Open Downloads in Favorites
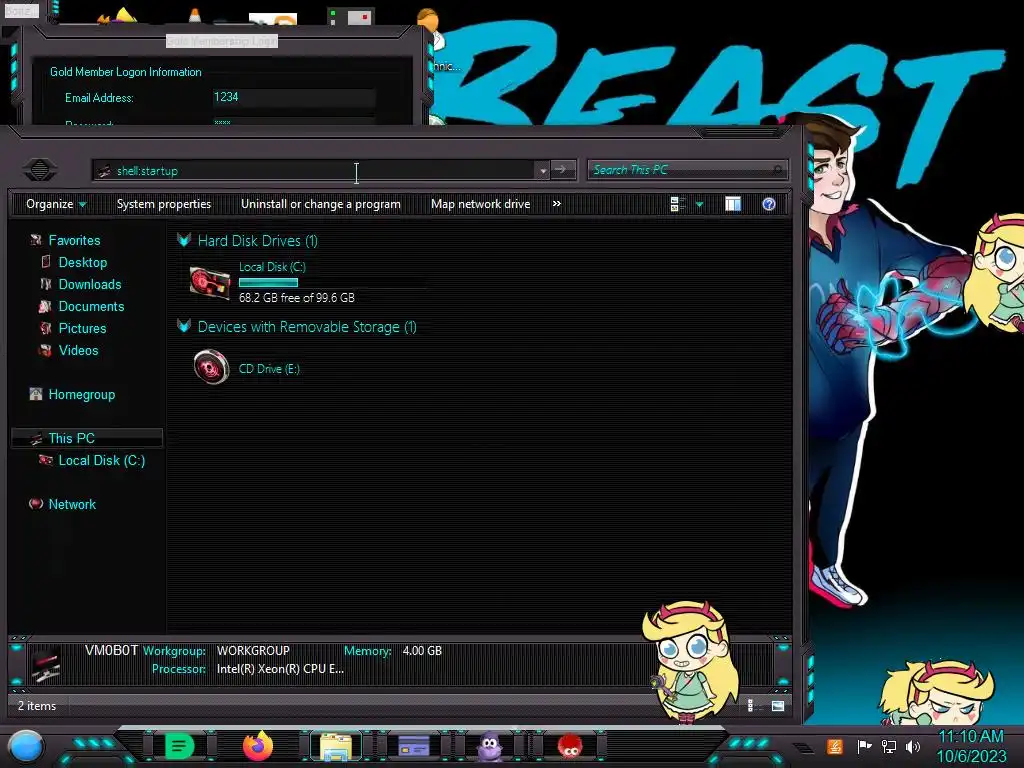The height and width of the screenshot is (768, 1024). click(90, 284)
